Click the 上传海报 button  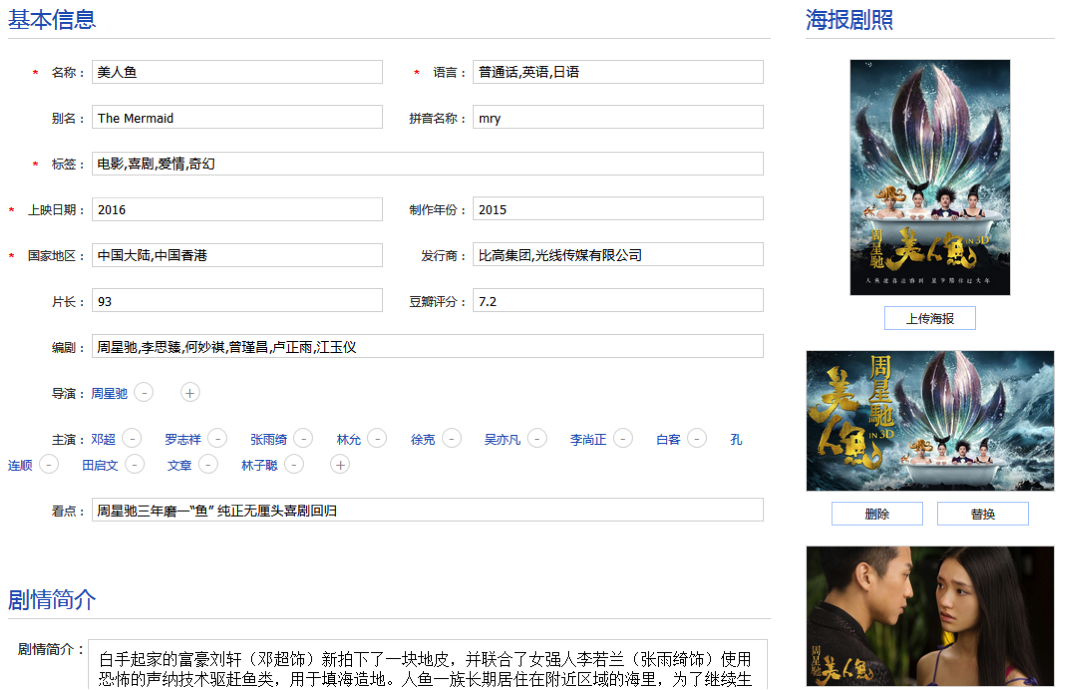pos(929,318)
